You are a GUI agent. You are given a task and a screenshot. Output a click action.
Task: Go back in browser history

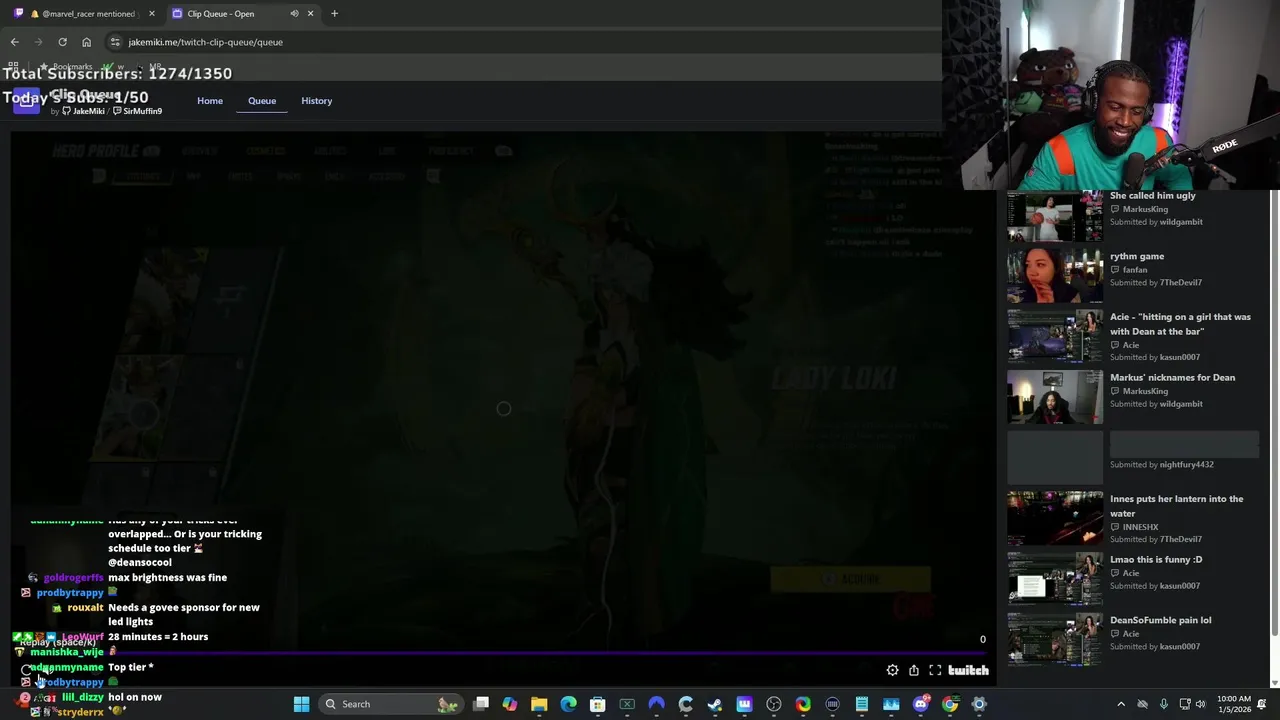[14, 42]
